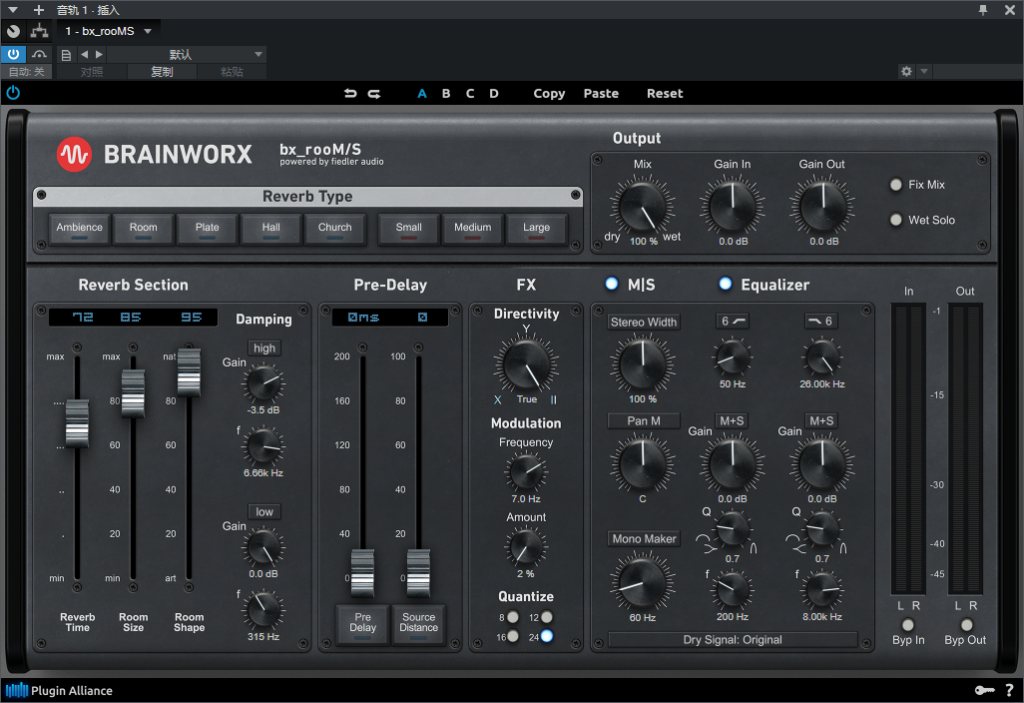Toggle the M|S section on/off
Screen dimensions: 1024x703
(x=611, y=284)
